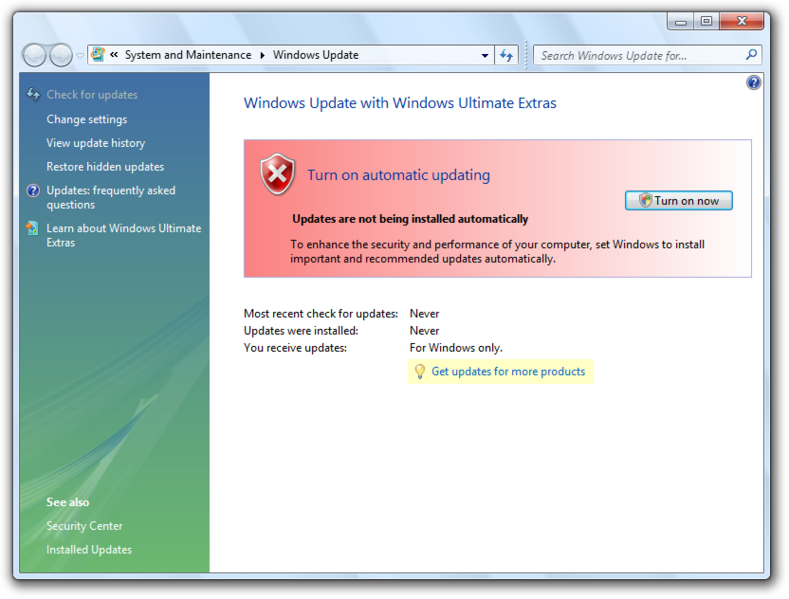Click the 'You receive updates:' label

click(x=295, y=348)
